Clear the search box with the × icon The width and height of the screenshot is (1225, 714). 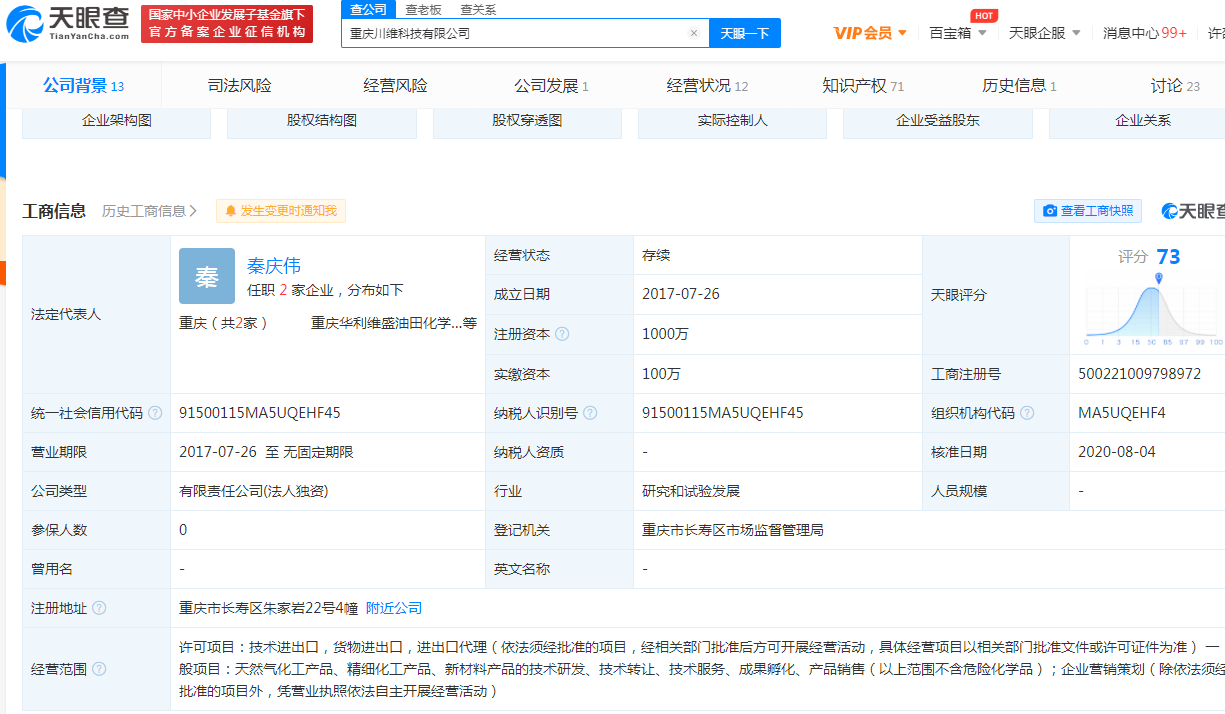tap(694, 33)
